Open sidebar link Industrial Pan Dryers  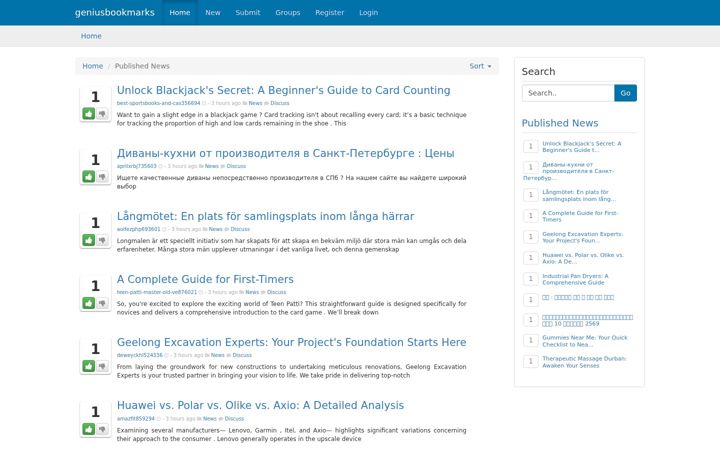(x=575, y=279)
